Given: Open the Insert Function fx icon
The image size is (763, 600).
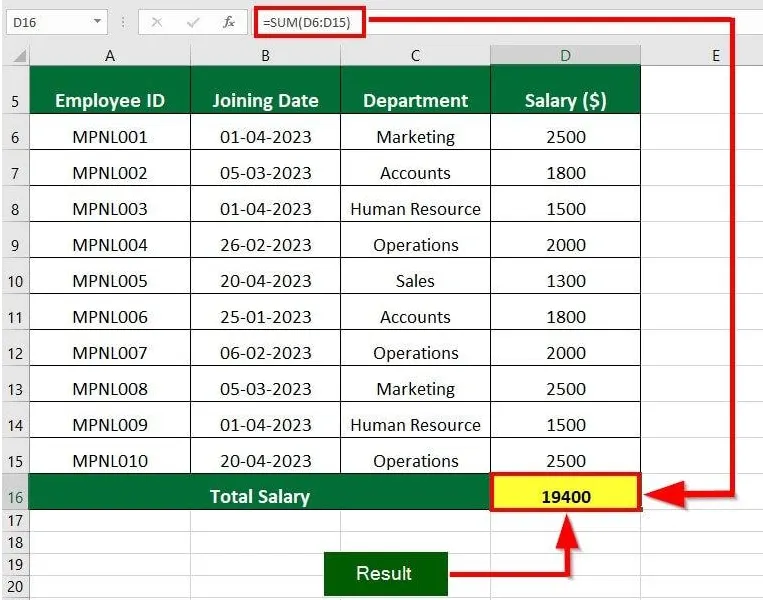Looking at the screenshot, I should point(228,22).
